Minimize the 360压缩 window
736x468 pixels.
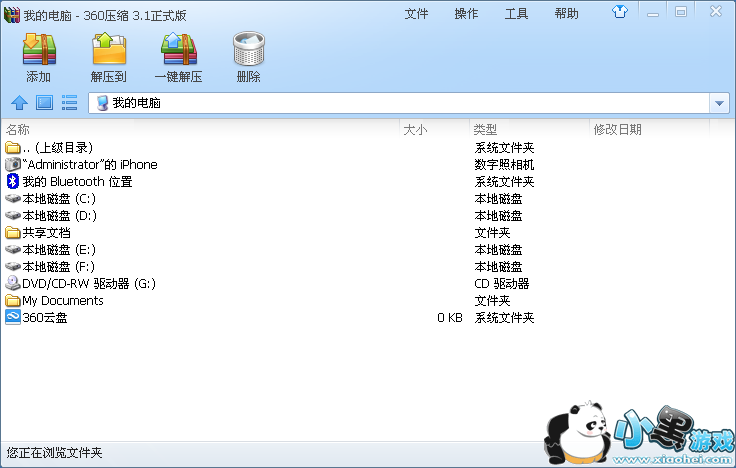652,13
